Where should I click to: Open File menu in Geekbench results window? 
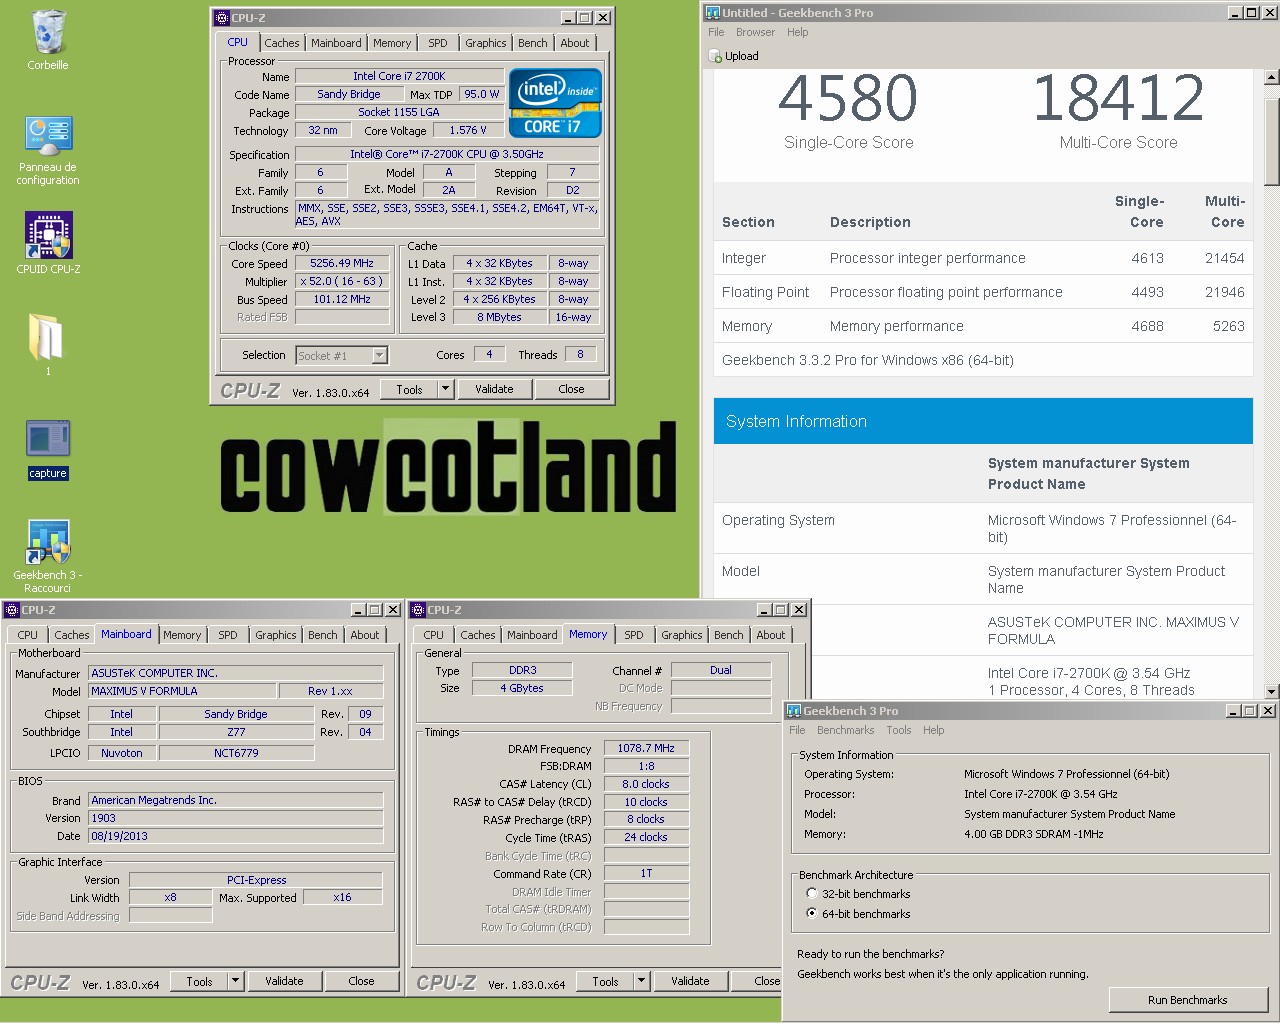point(716,32)
